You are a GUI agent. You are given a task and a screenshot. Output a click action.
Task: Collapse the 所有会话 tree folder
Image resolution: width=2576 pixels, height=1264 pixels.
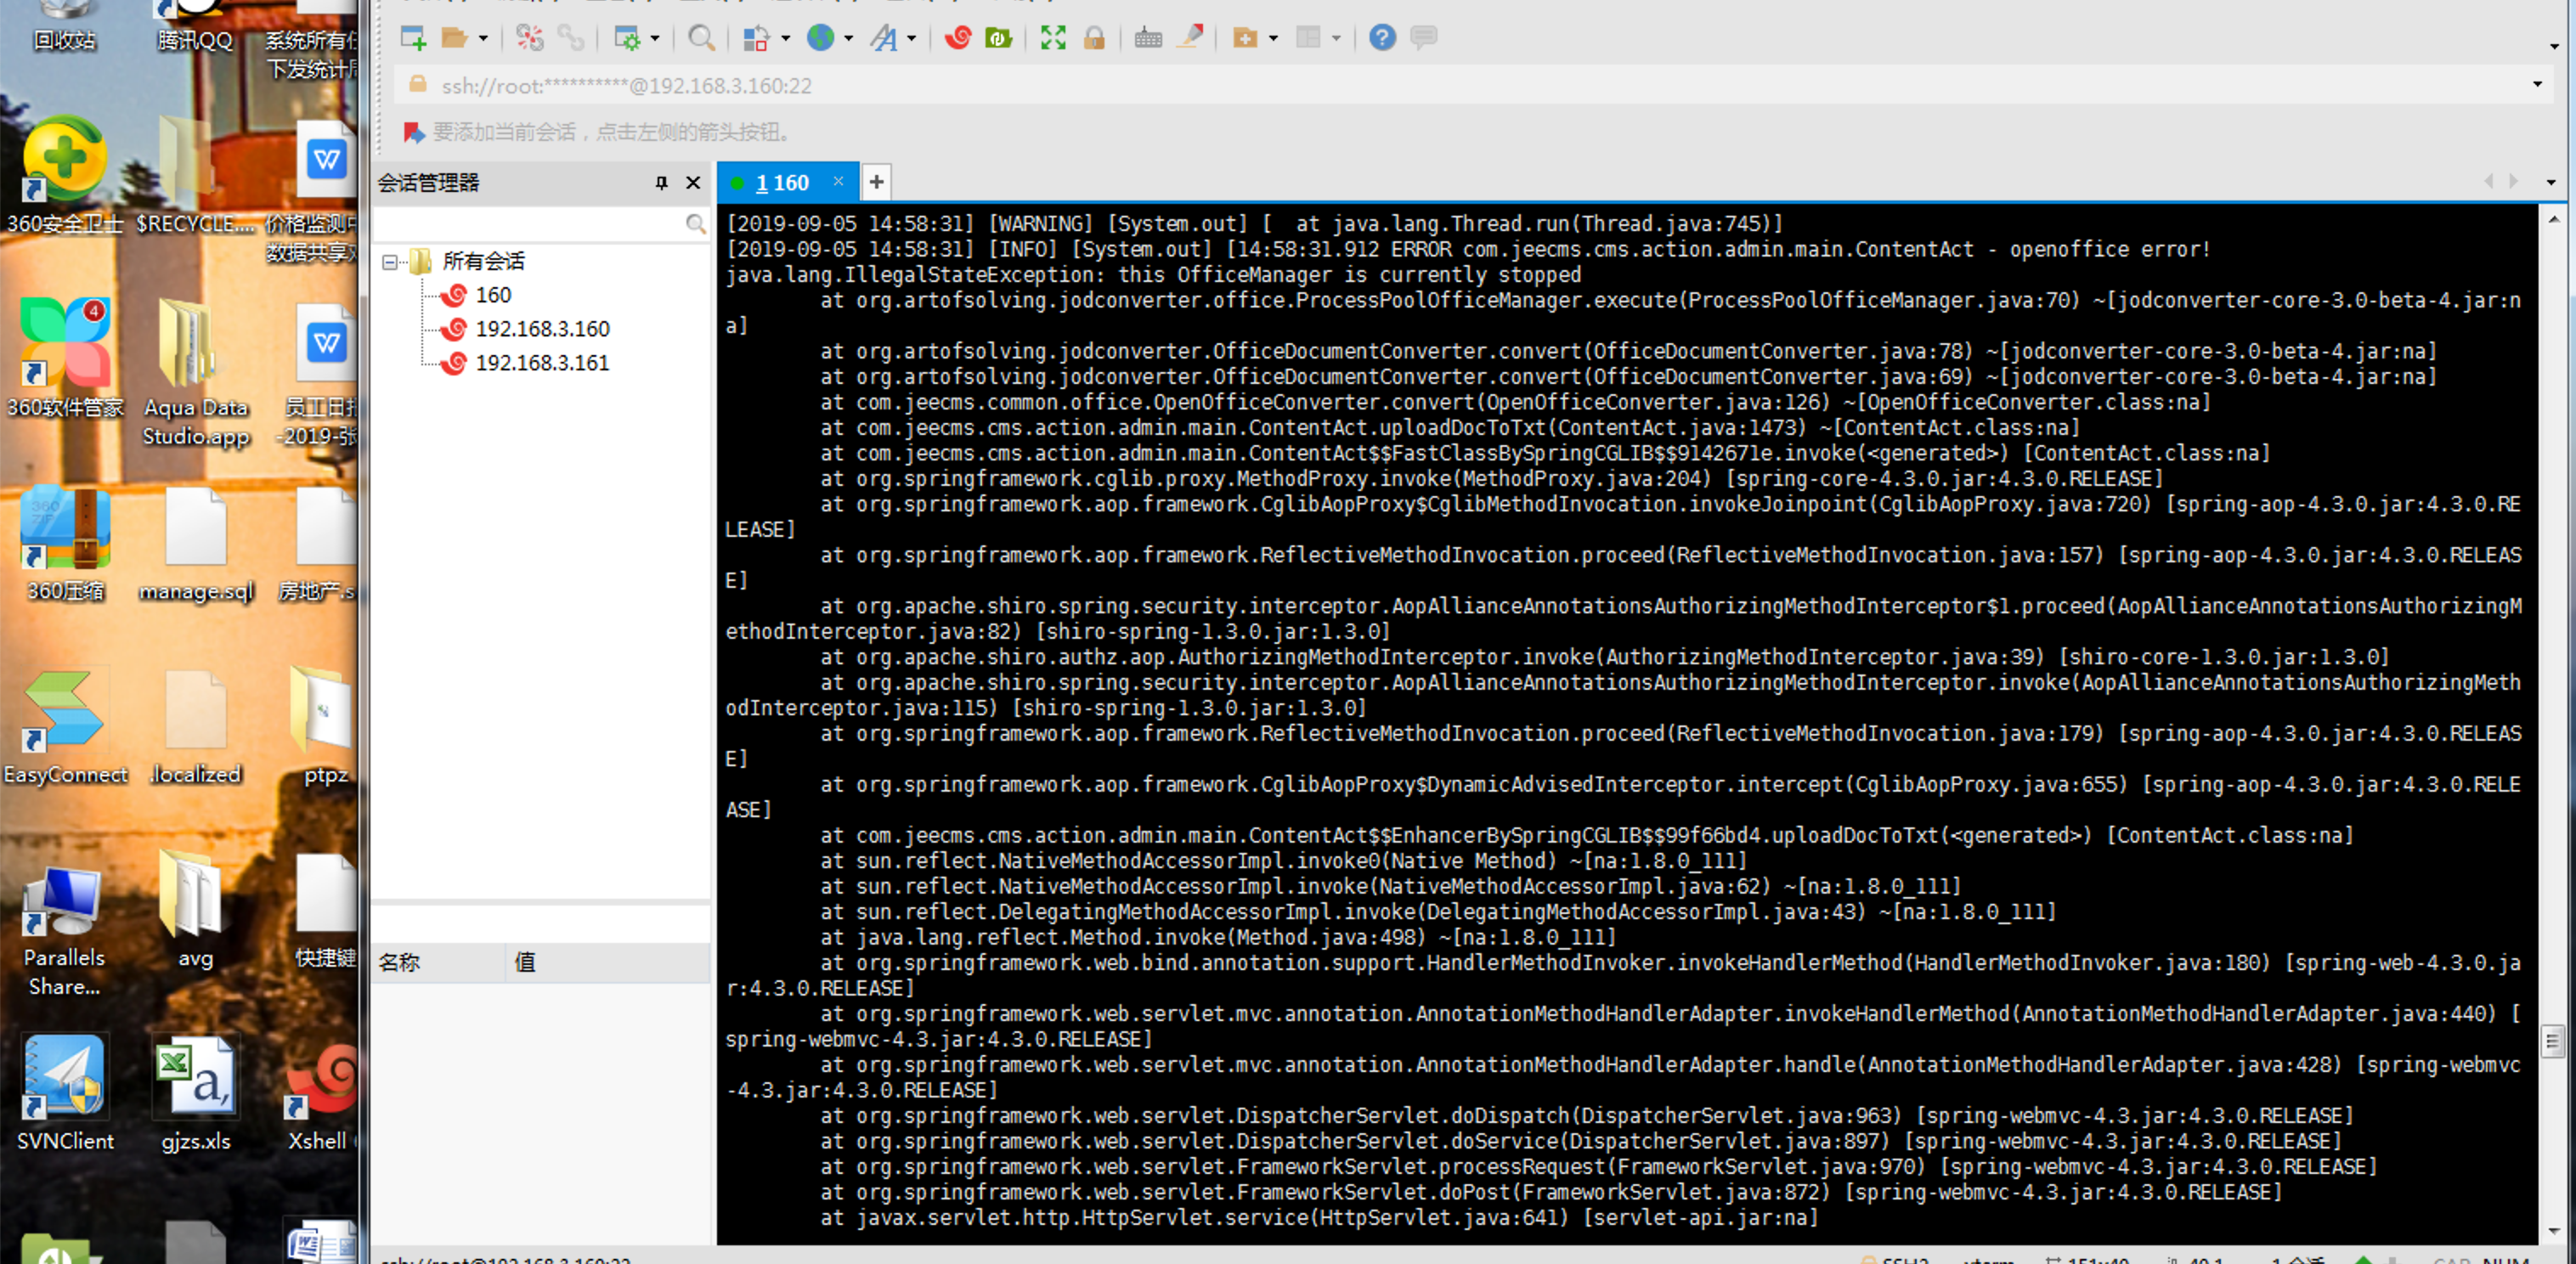390,262
